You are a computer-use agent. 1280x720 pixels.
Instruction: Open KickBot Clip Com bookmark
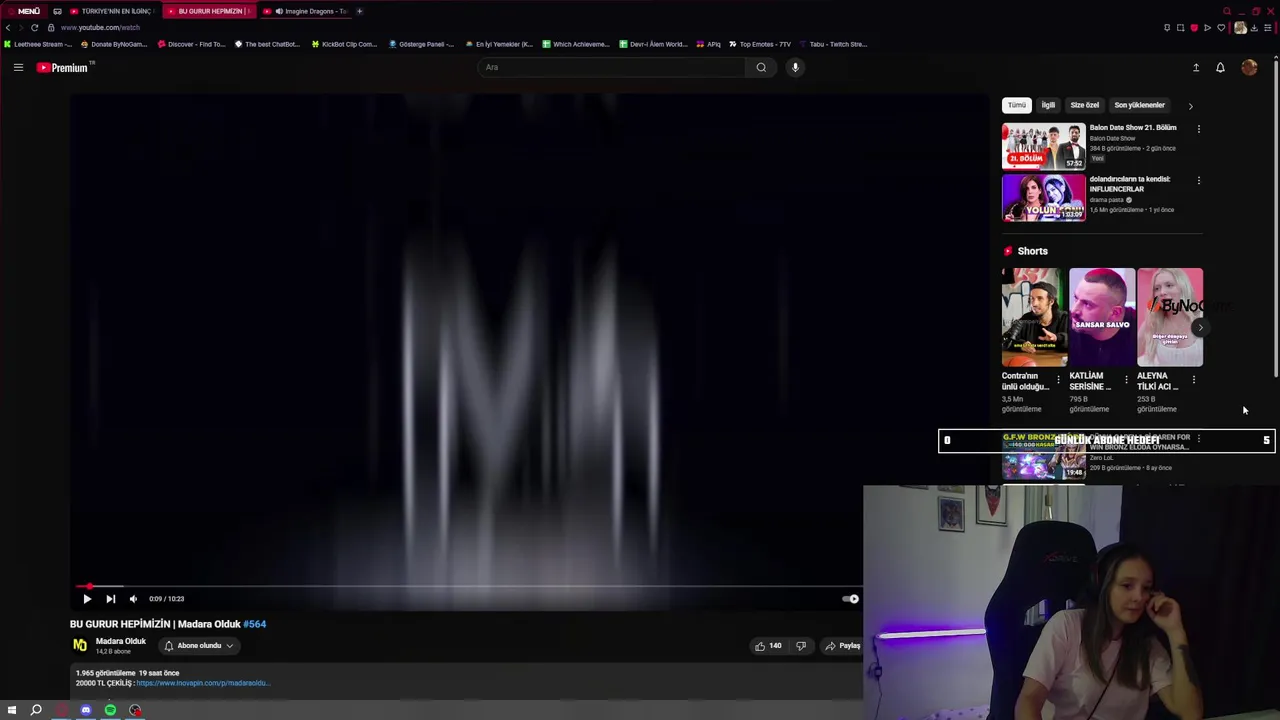[x=344, y=44]
